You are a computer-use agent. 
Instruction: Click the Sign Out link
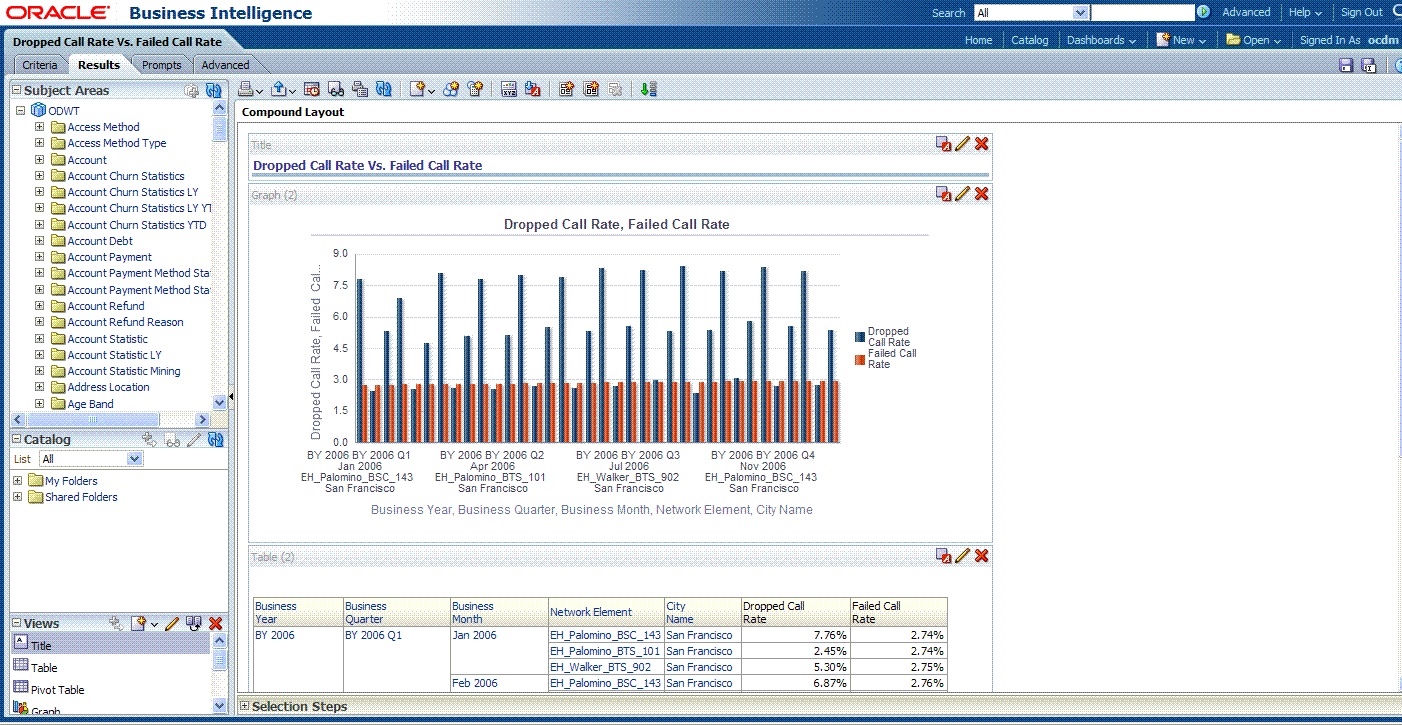tap(1361, 13)
